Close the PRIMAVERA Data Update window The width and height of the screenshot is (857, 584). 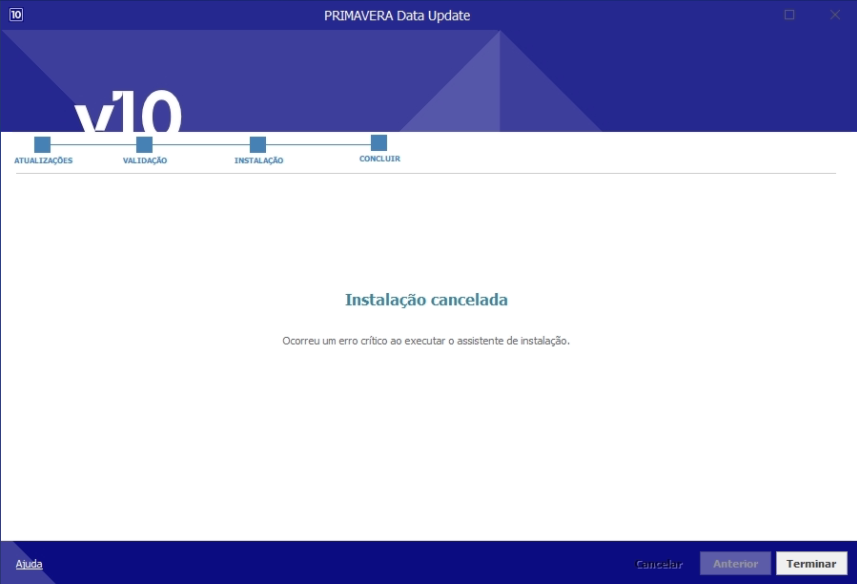tap(835, 15)
